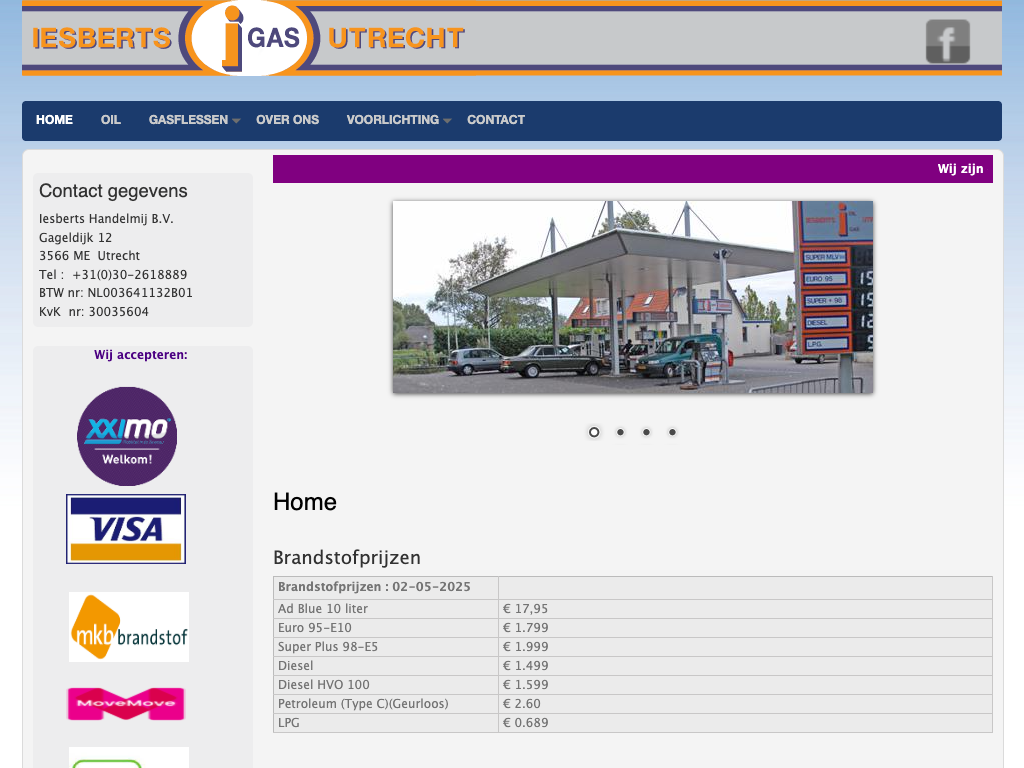Open the Oil menu item
This screenshot has height=768, width=1024.
(110, 120)
